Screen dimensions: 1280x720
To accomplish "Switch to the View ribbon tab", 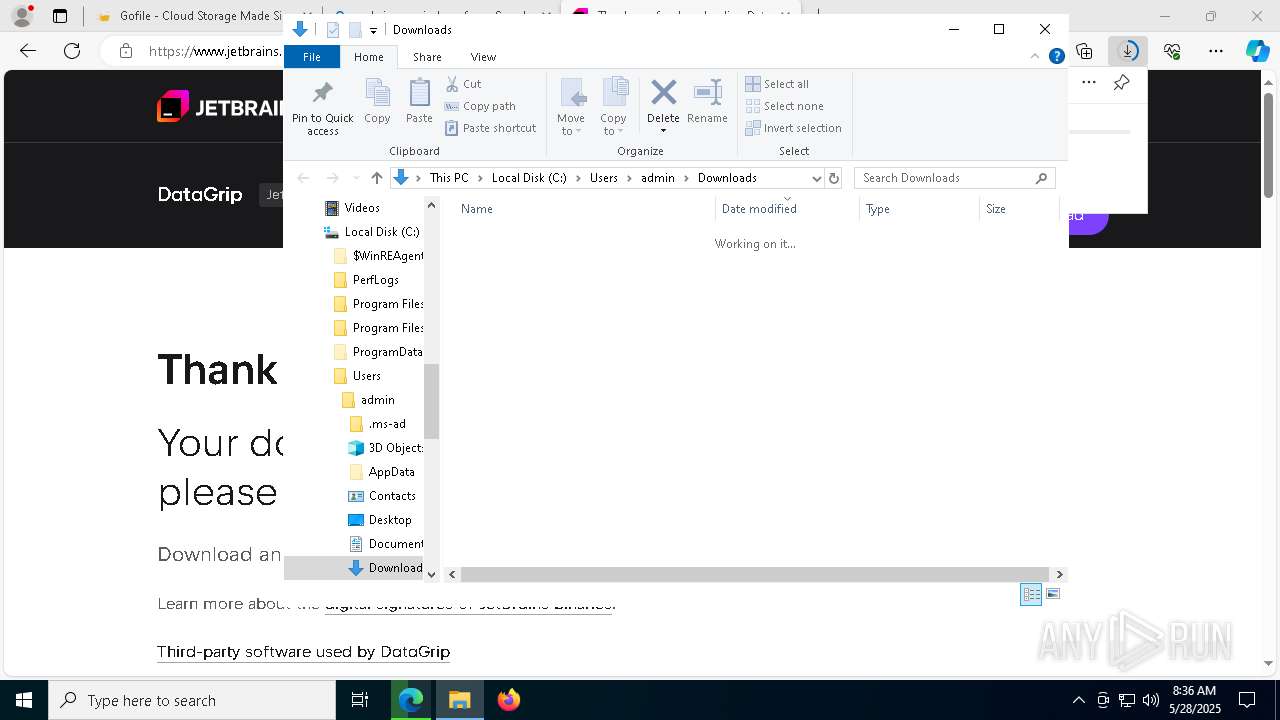I will click(483, 57).
